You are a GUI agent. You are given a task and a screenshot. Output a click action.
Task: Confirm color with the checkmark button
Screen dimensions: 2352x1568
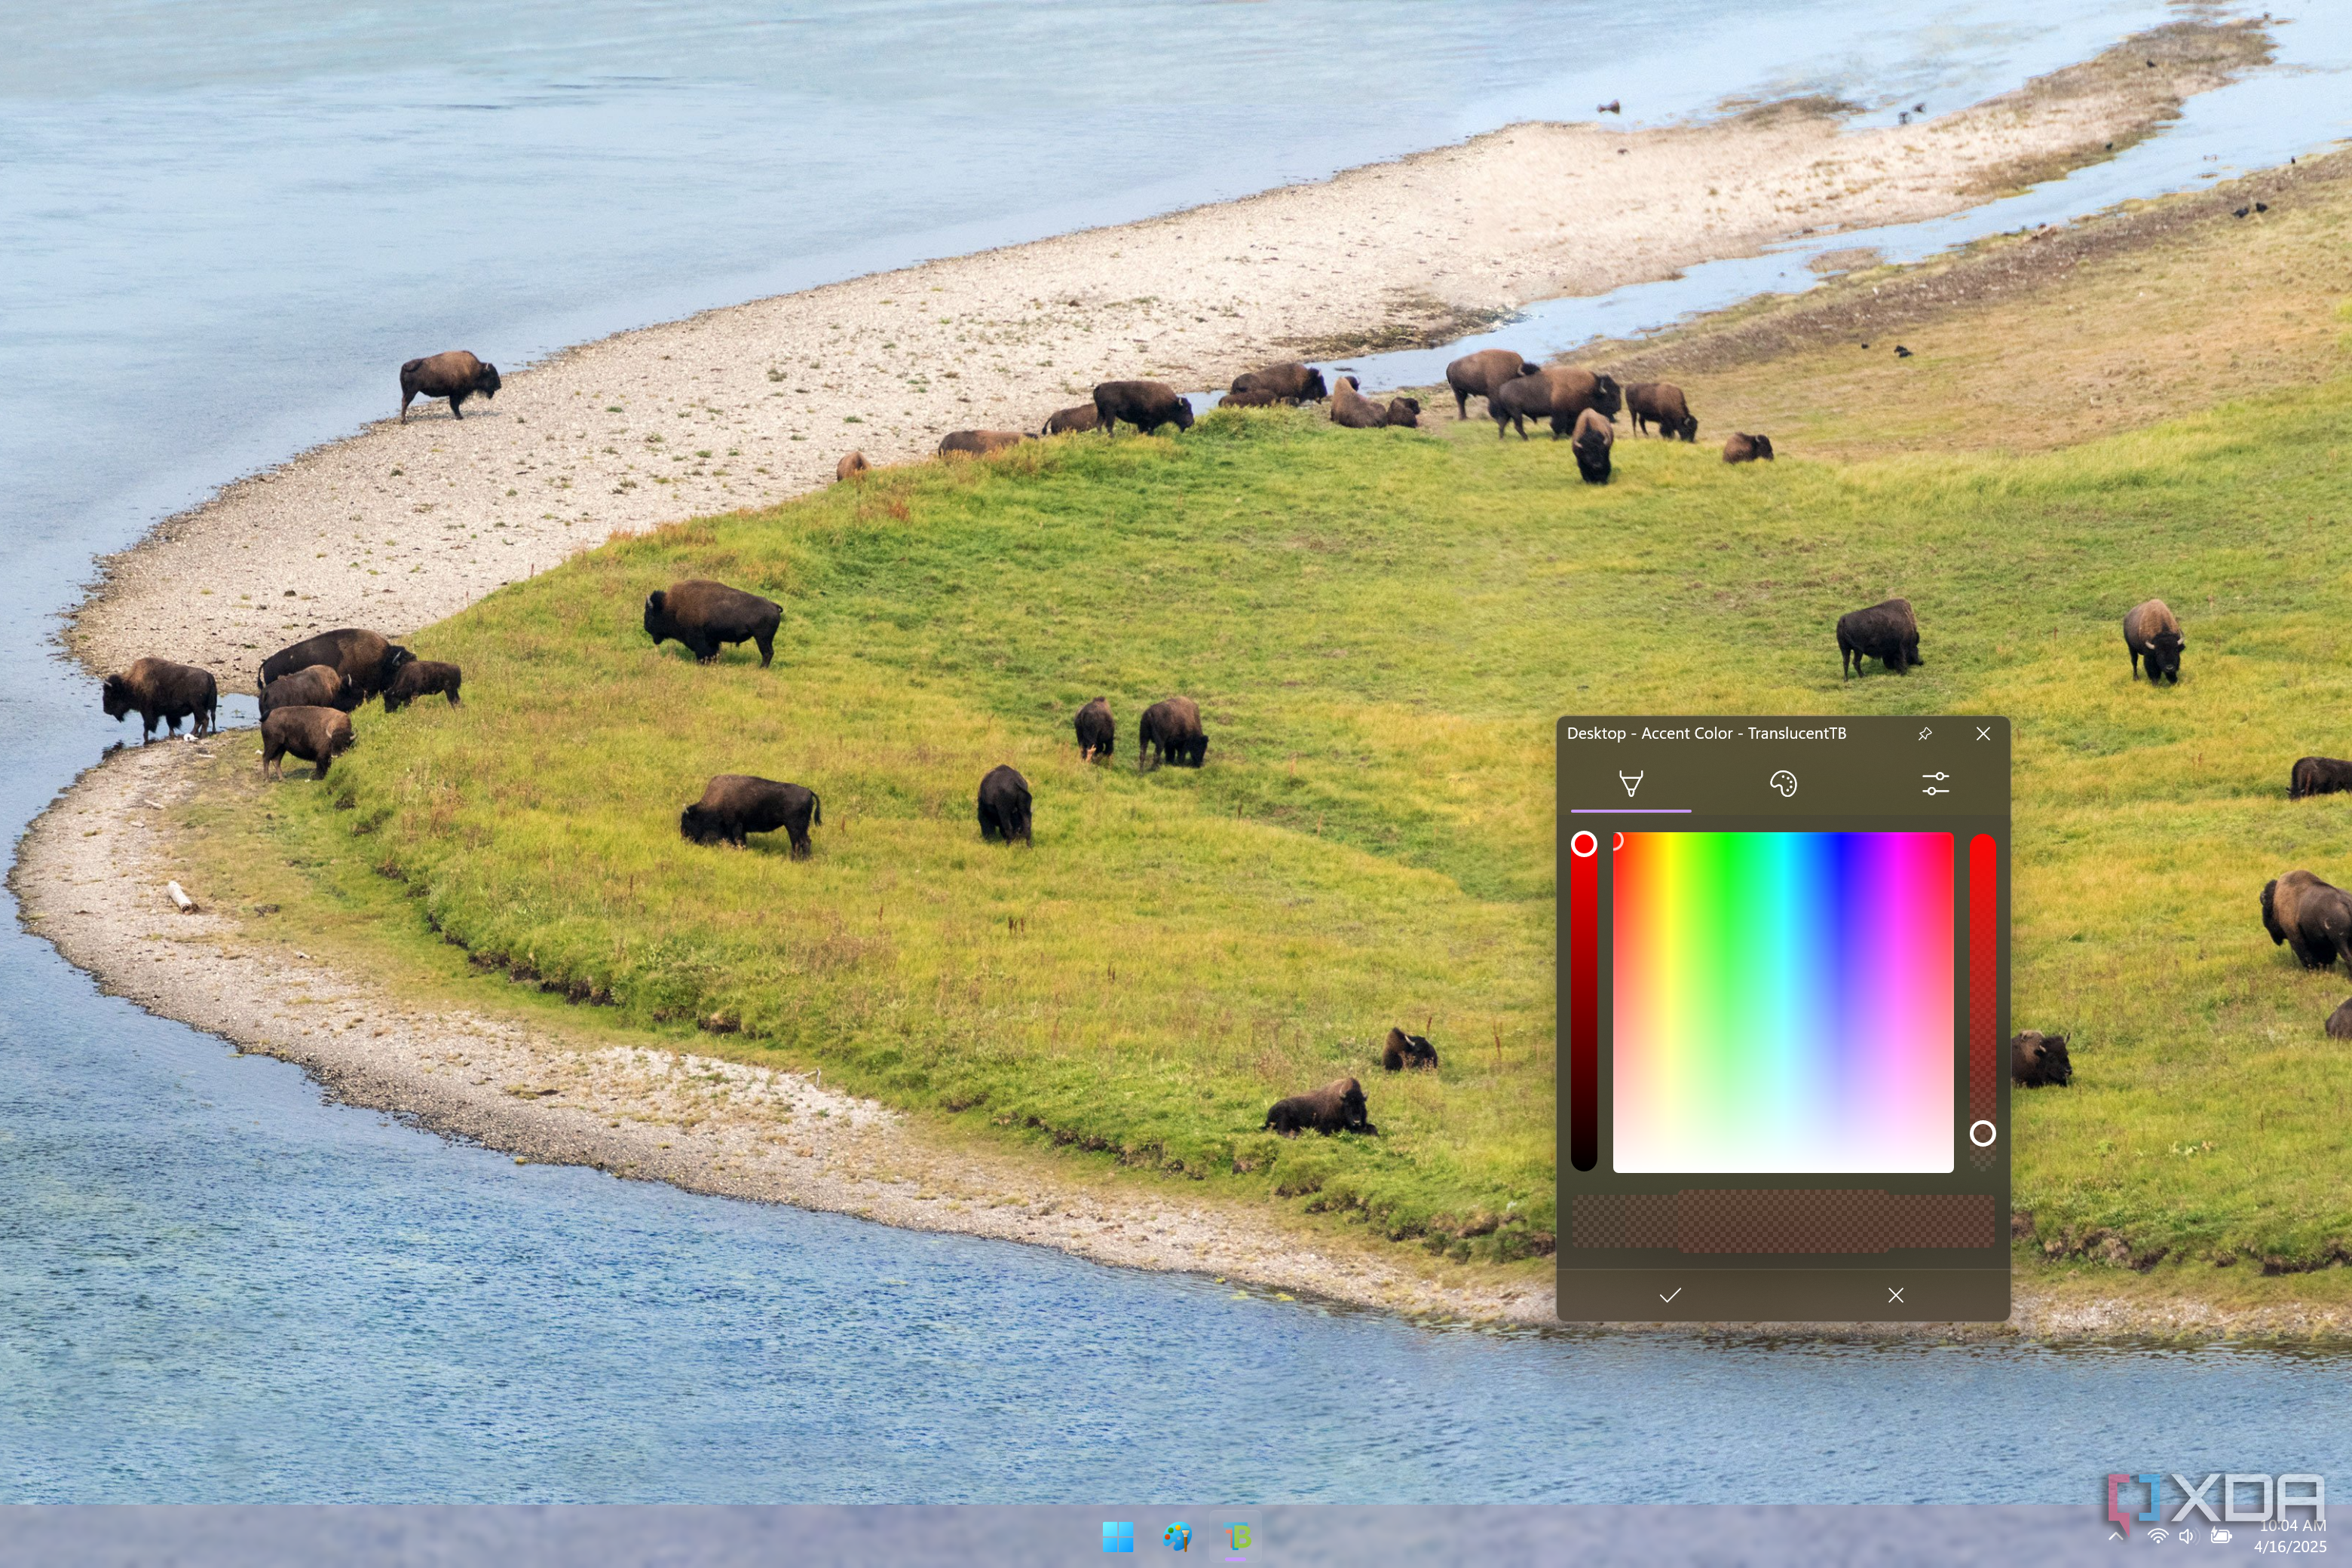click(1669, 1295)
